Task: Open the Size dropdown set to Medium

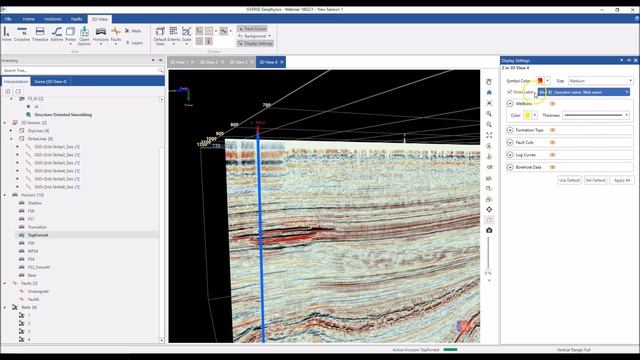Action: point(600,81)
